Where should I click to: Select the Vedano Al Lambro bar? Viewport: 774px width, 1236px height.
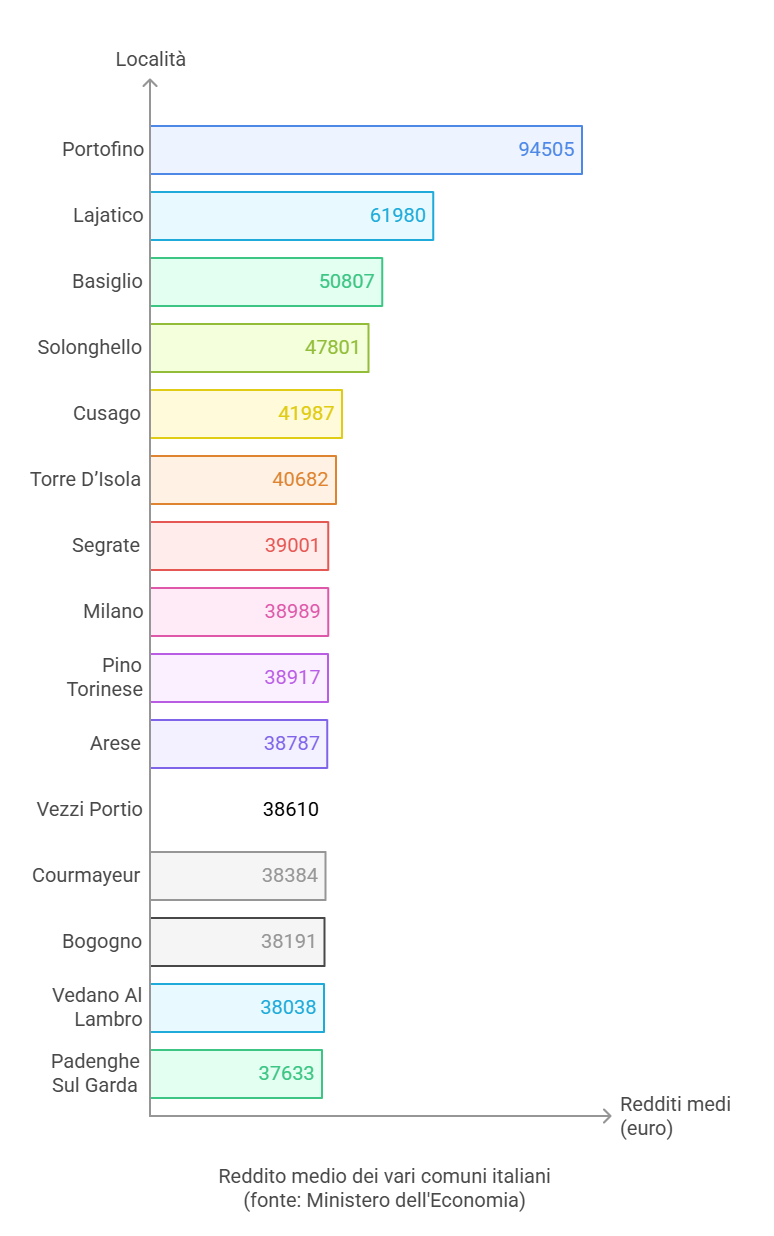(x=237, y=1008)
